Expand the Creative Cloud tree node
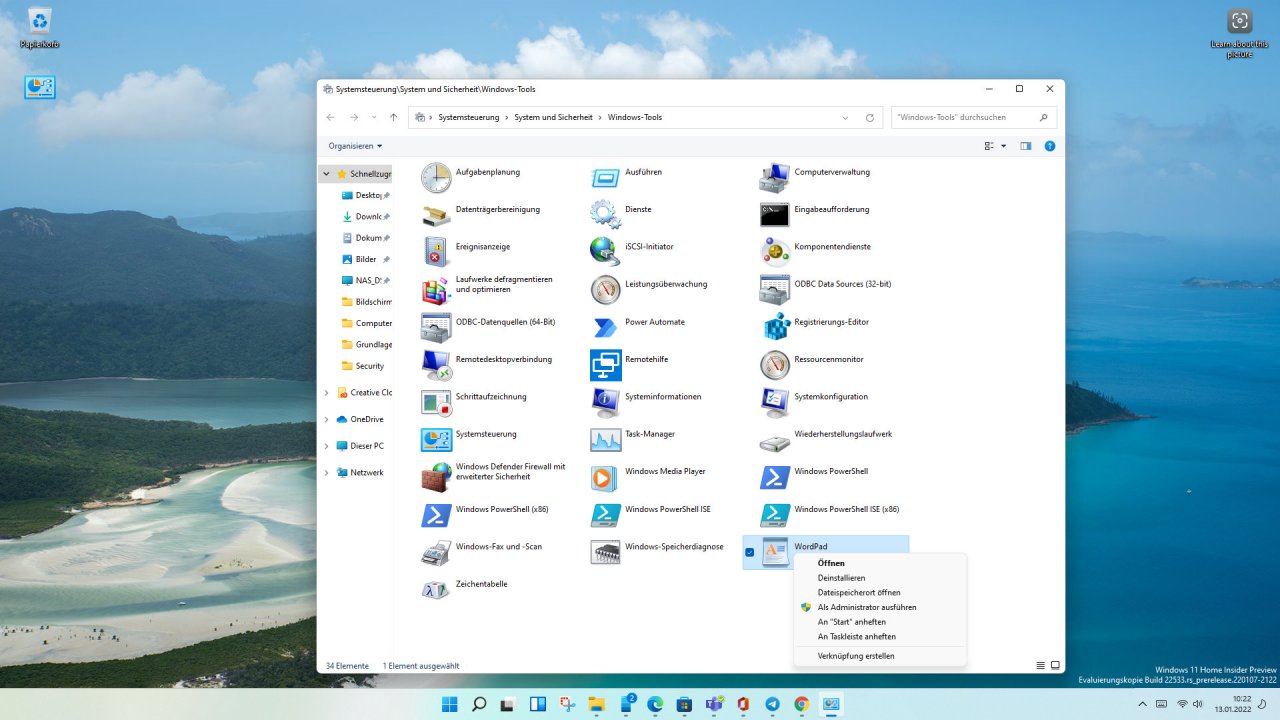 tap(326, 393)
